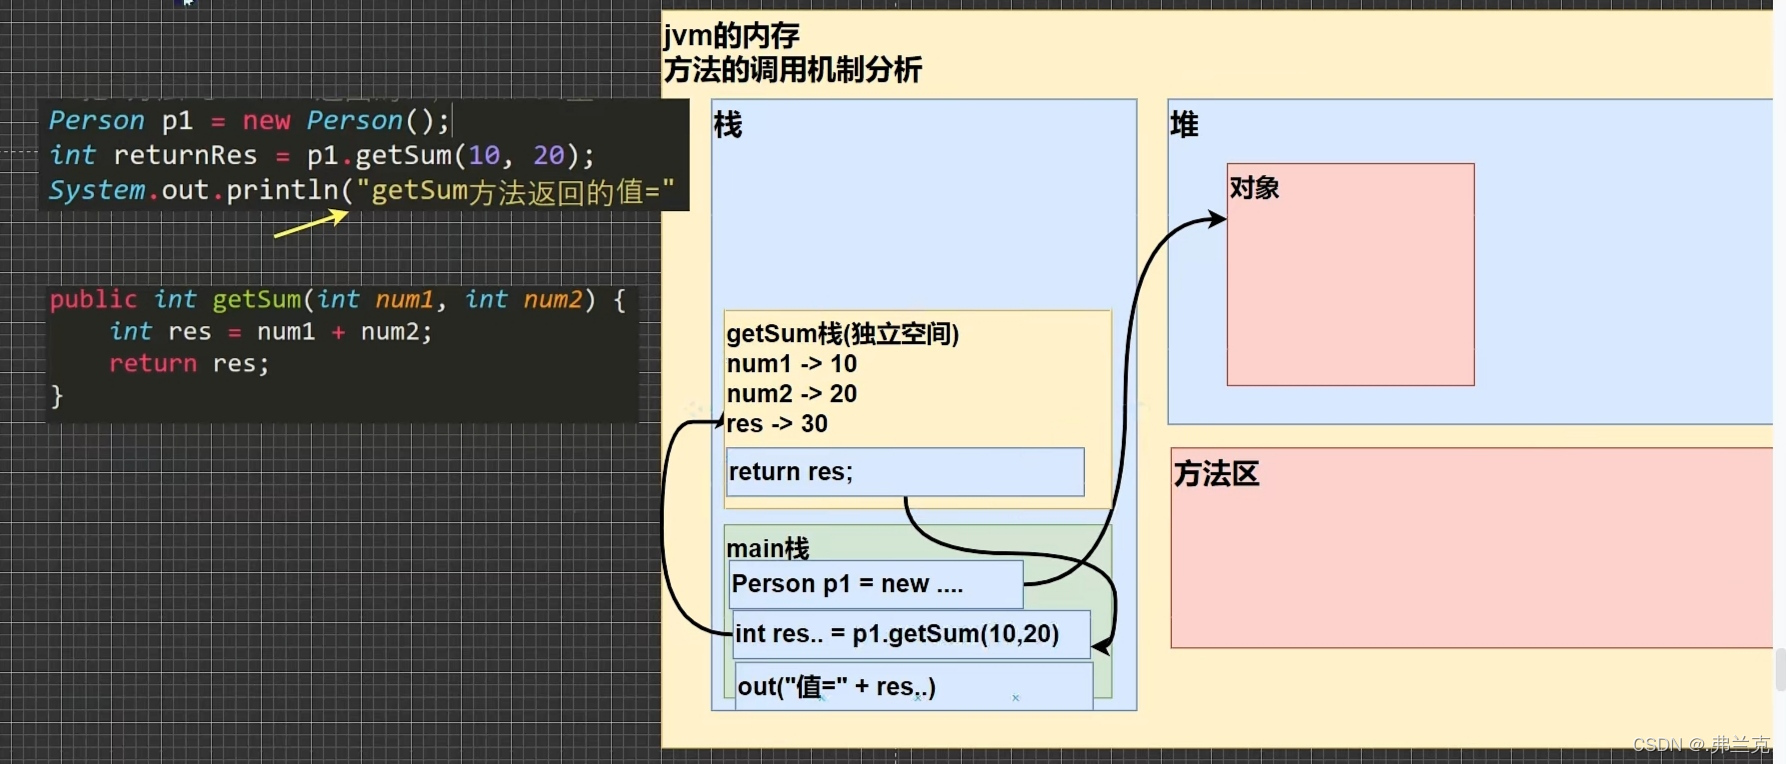1786x764 pixels.
Task: Click the '方法区' method area label
Action: [1216, 473]
